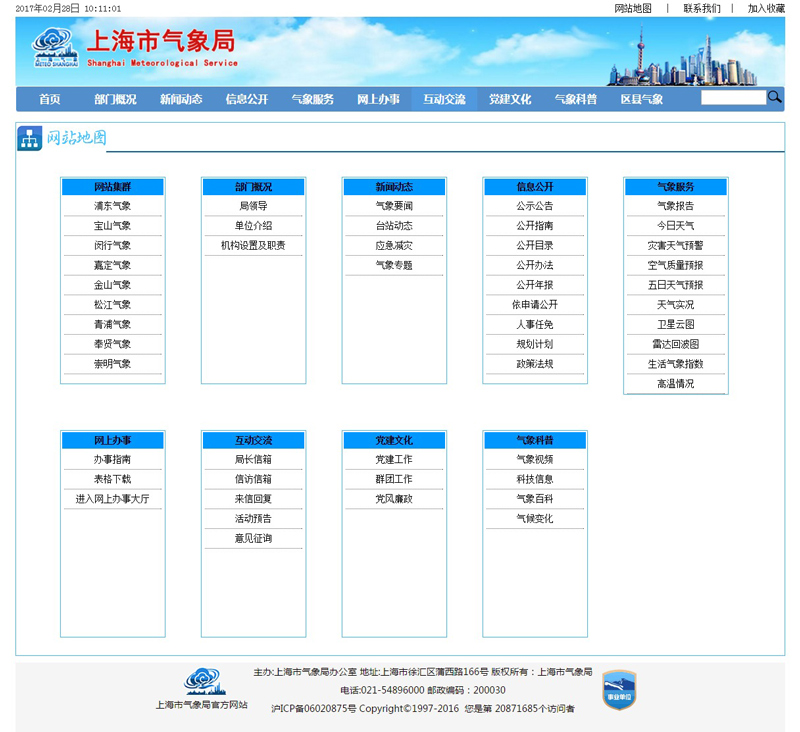Screen dimensions: 800x732
Task: Open 气象要闻 under 新闻动态
Action: click(394, 206)
